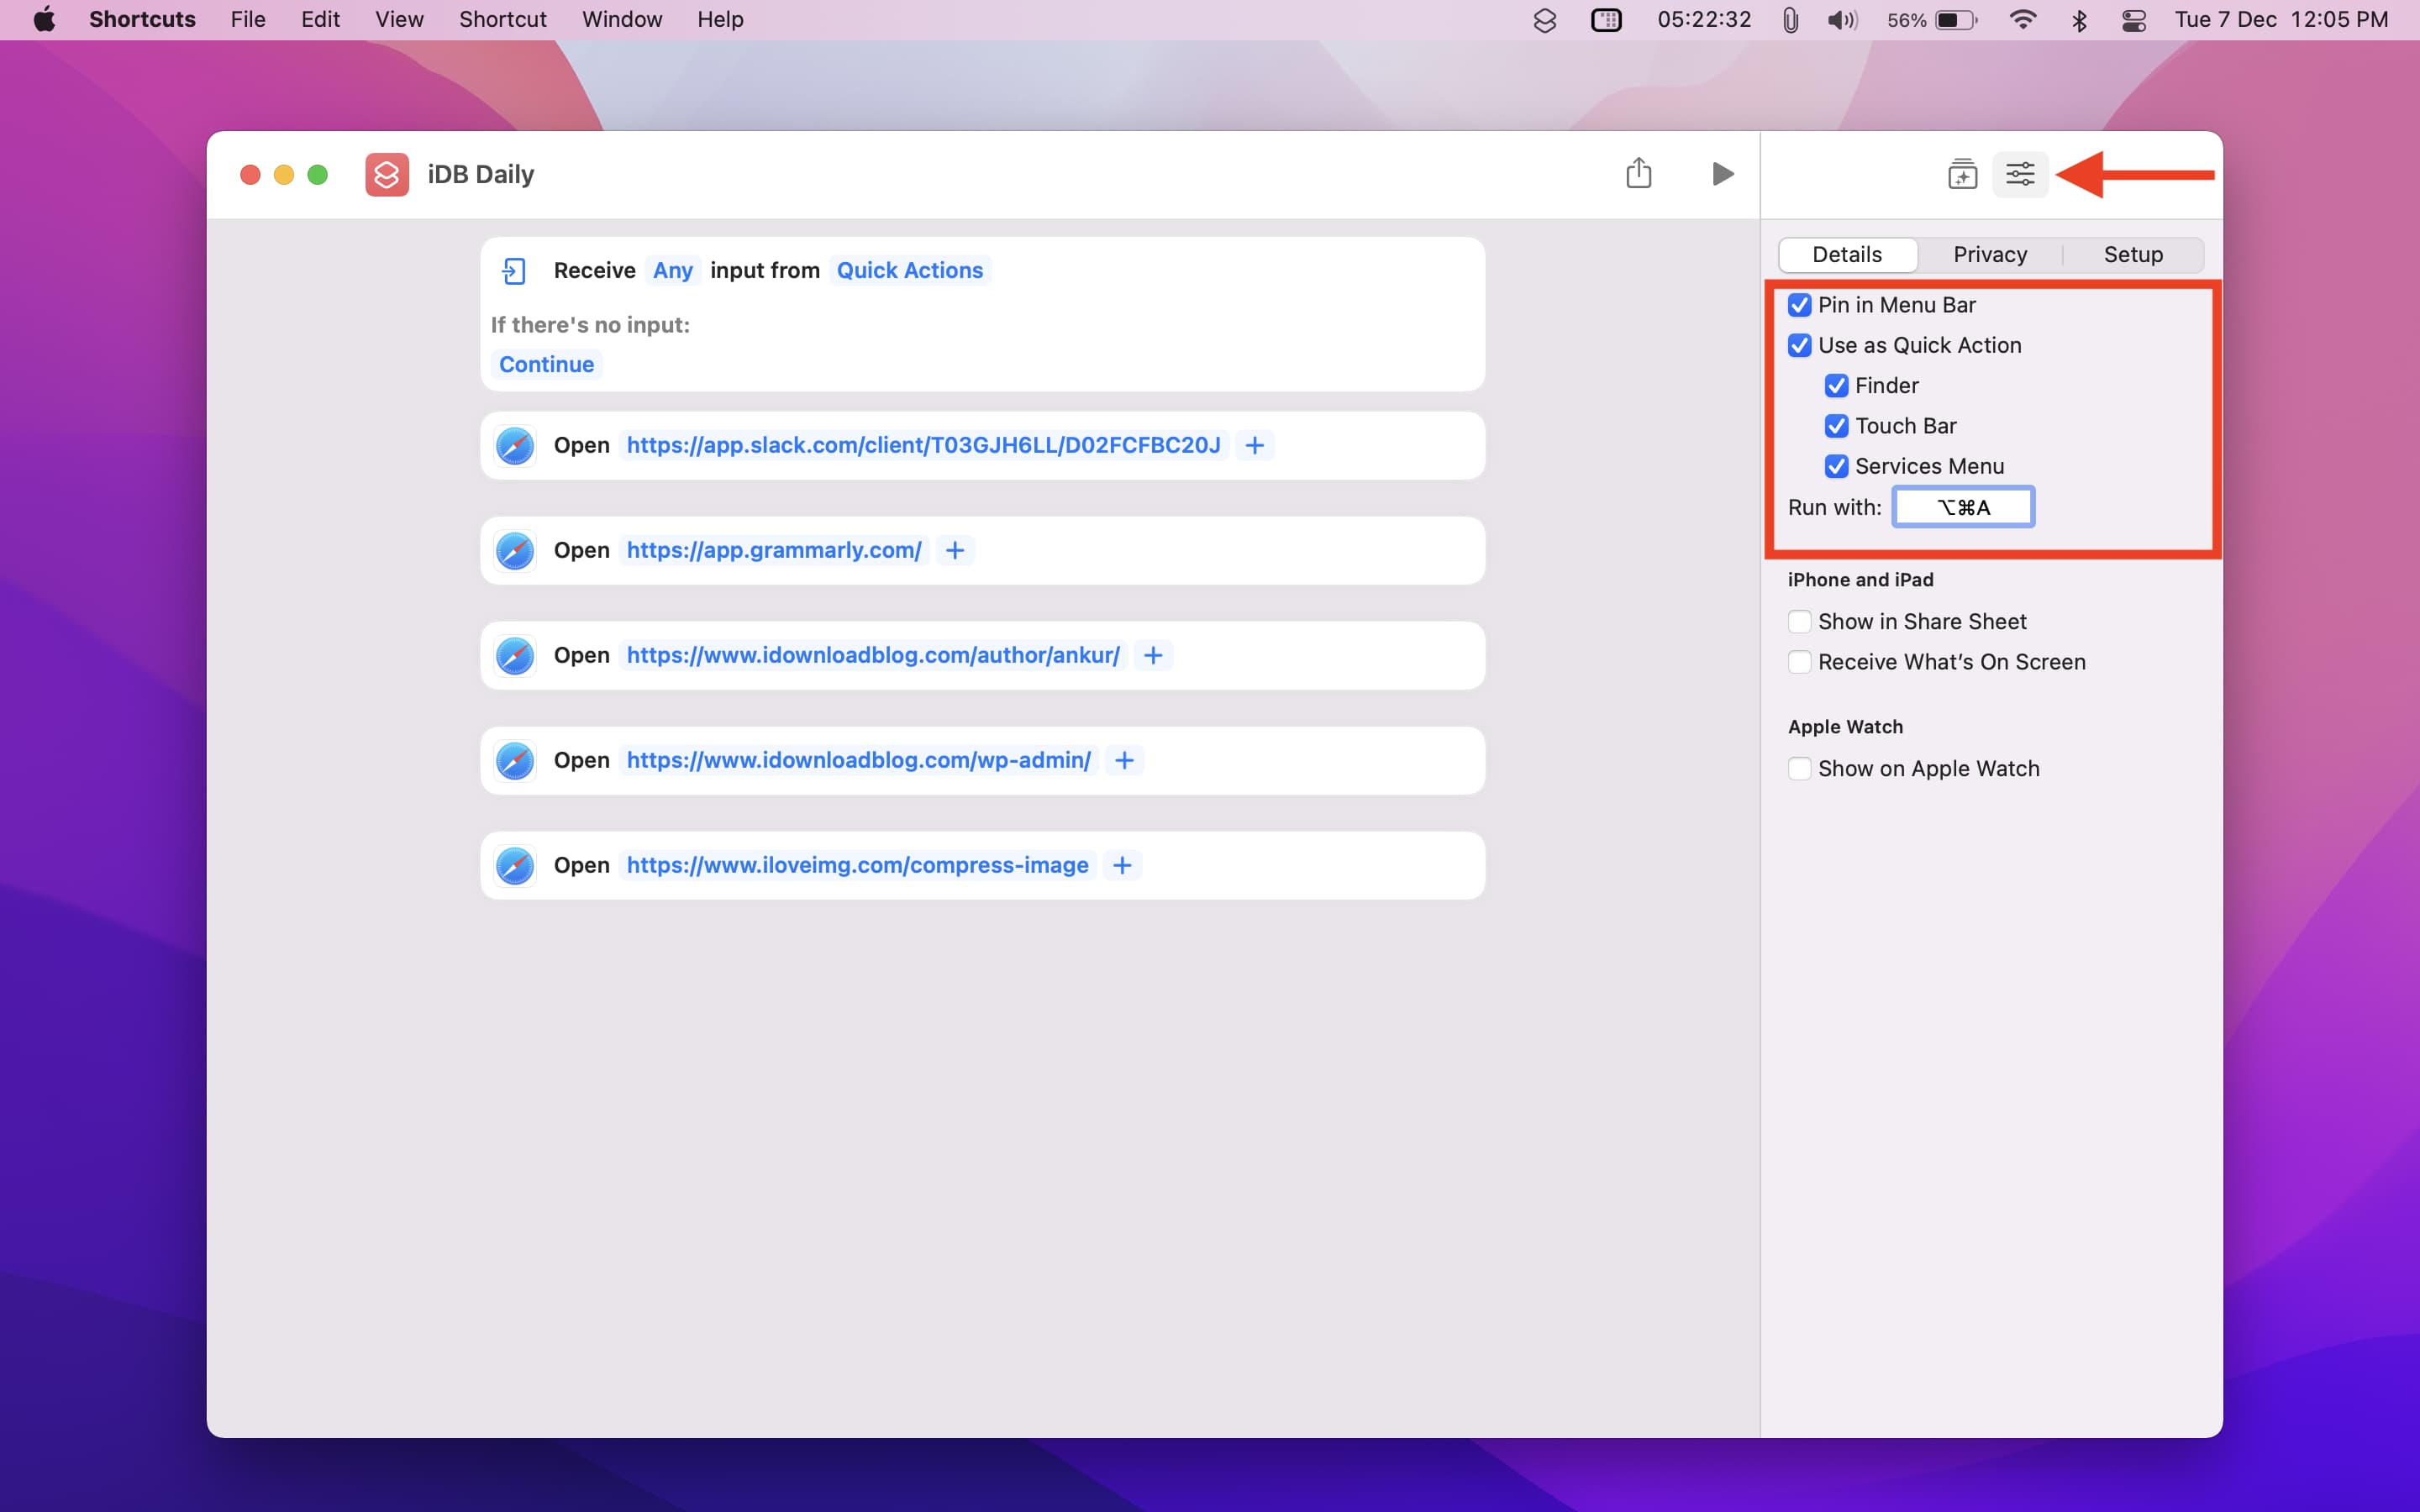This screenshot has height=1512, width=2420.
Task: Click the Shortcut Details sliders icon
Action: click(2020, 174)
